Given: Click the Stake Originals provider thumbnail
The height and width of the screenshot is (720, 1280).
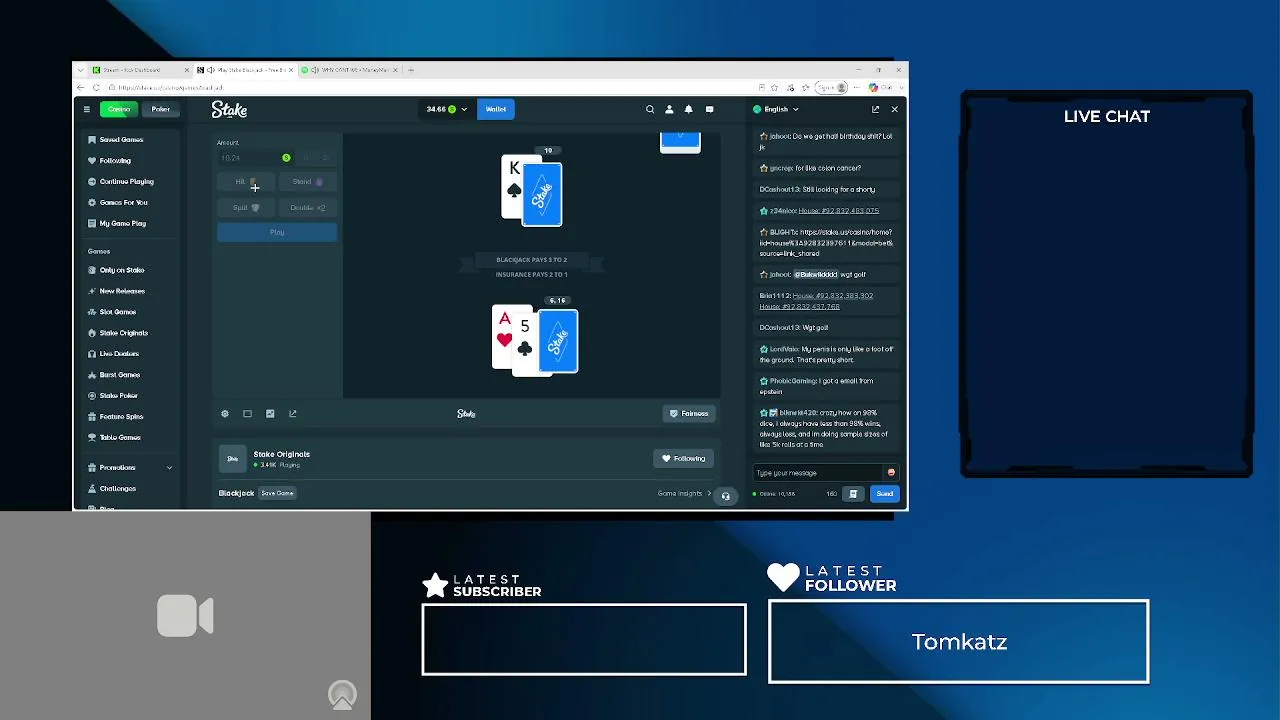Looking at the screenshot, I should (232, 458).
